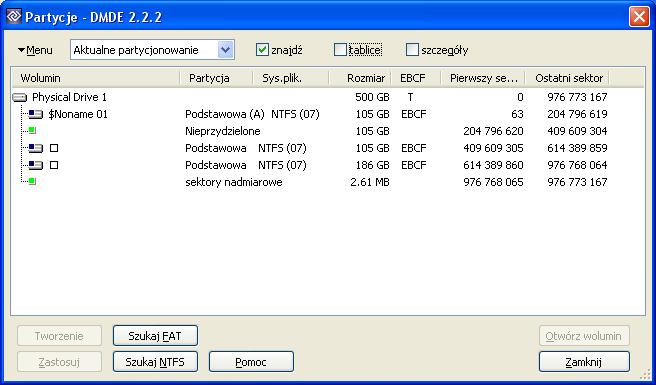The image size is (656, 385).
Task: Open help with the Pomoc button
Action: (251, 362)
